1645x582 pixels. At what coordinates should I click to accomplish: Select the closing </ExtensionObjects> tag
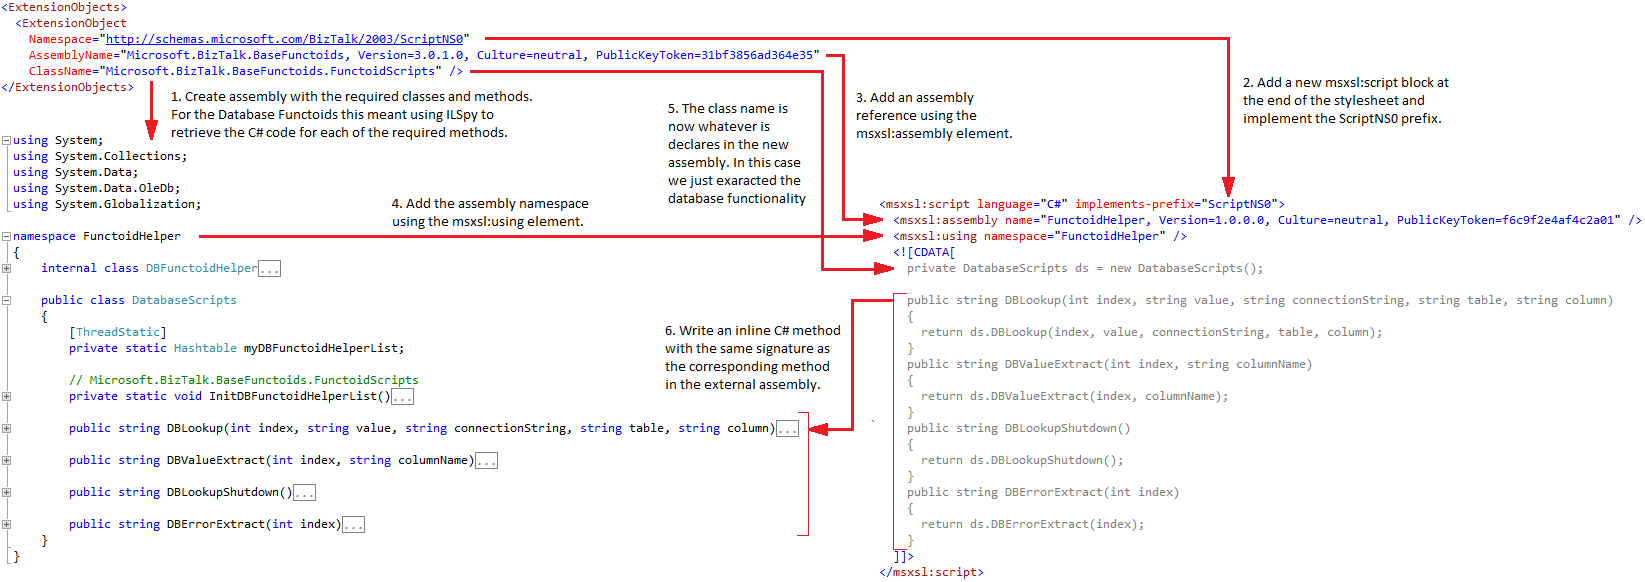(68, 87)
